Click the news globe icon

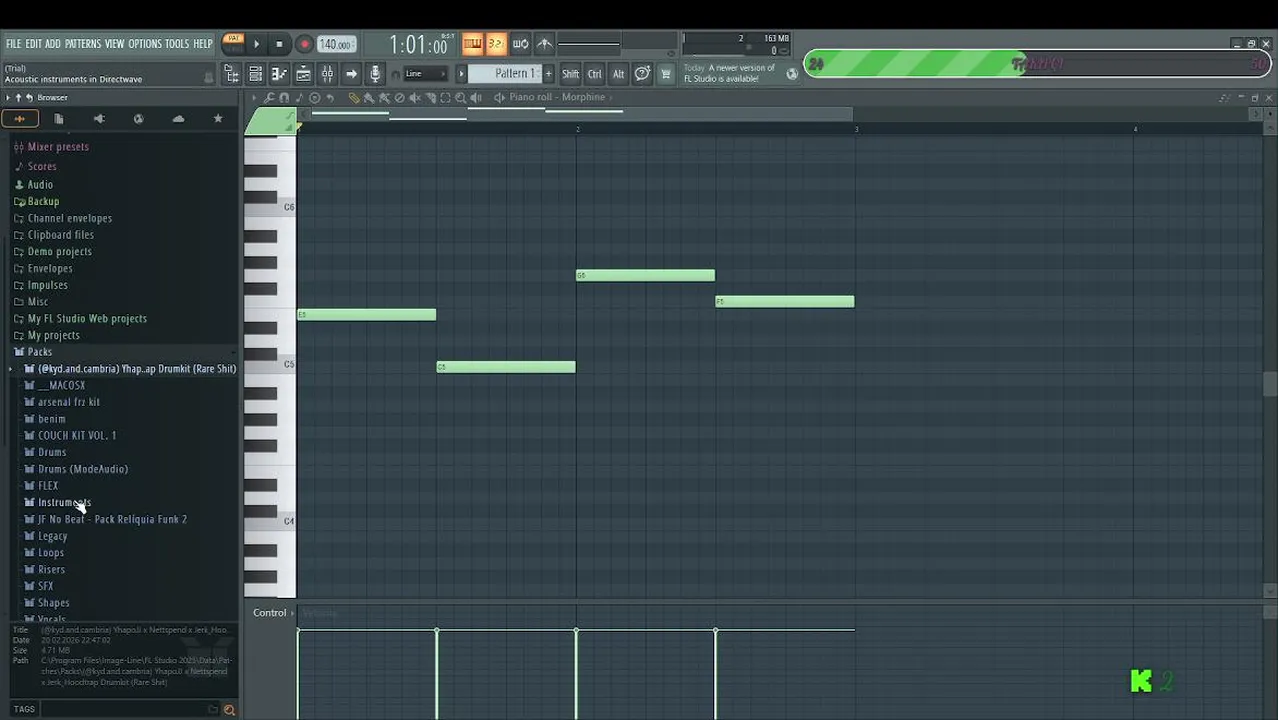(791, 73)
